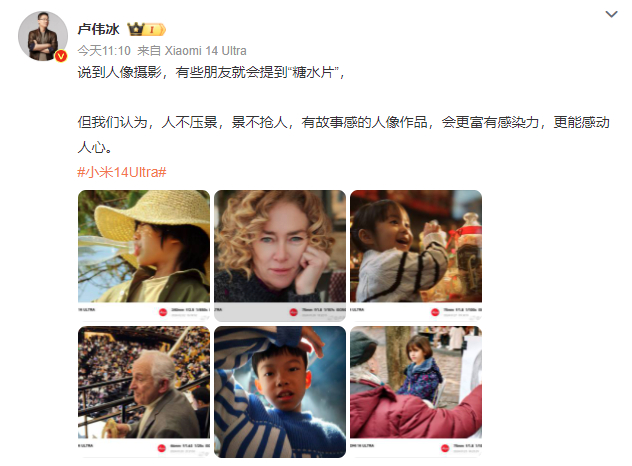Image resolution: width=632 pixels, height=466 pixels.
Task: Click the crown membership level badge
Action: (146, 29)
